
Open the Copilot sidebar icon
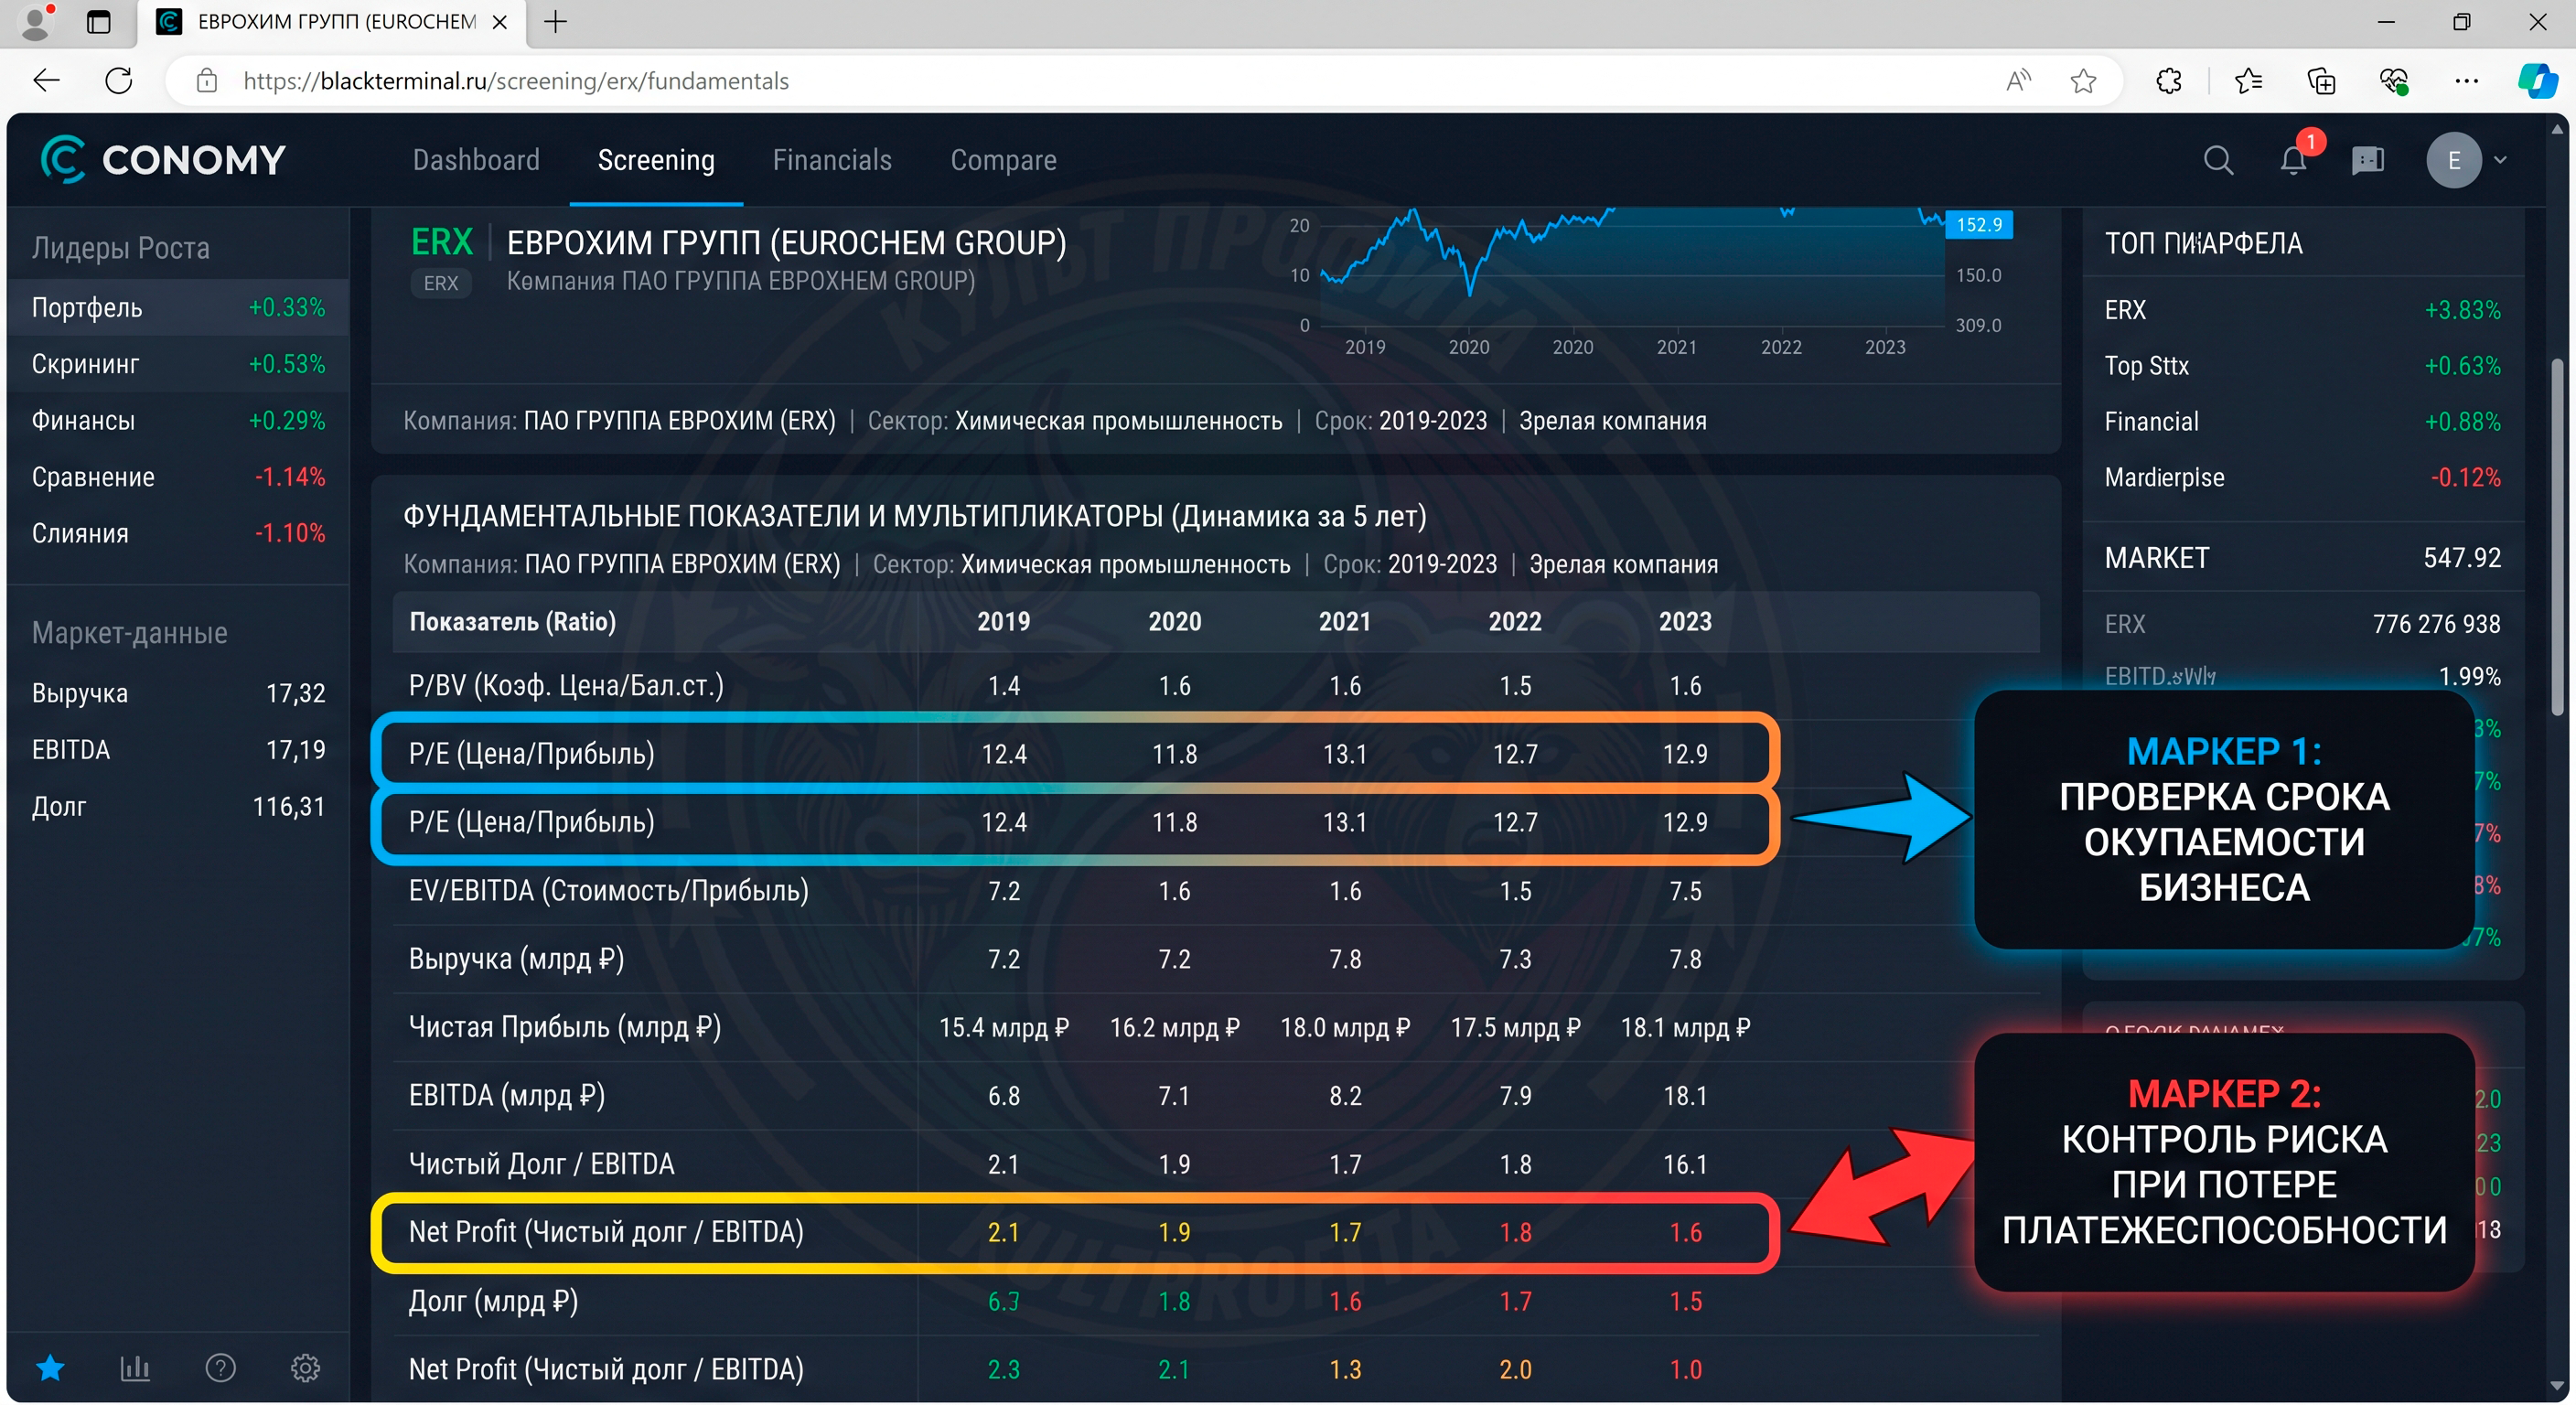(x=2537, y=80)
